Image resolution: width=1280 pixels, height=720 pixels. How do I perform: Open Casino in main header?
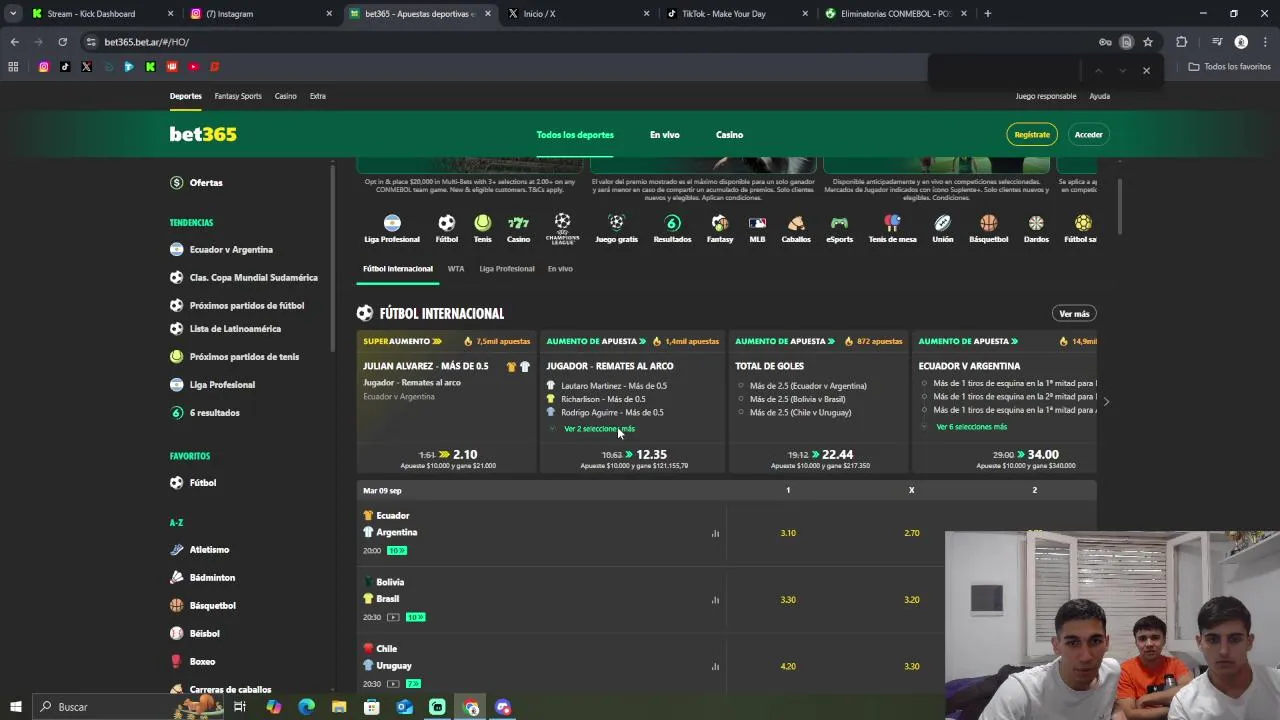tap(729, 135)
